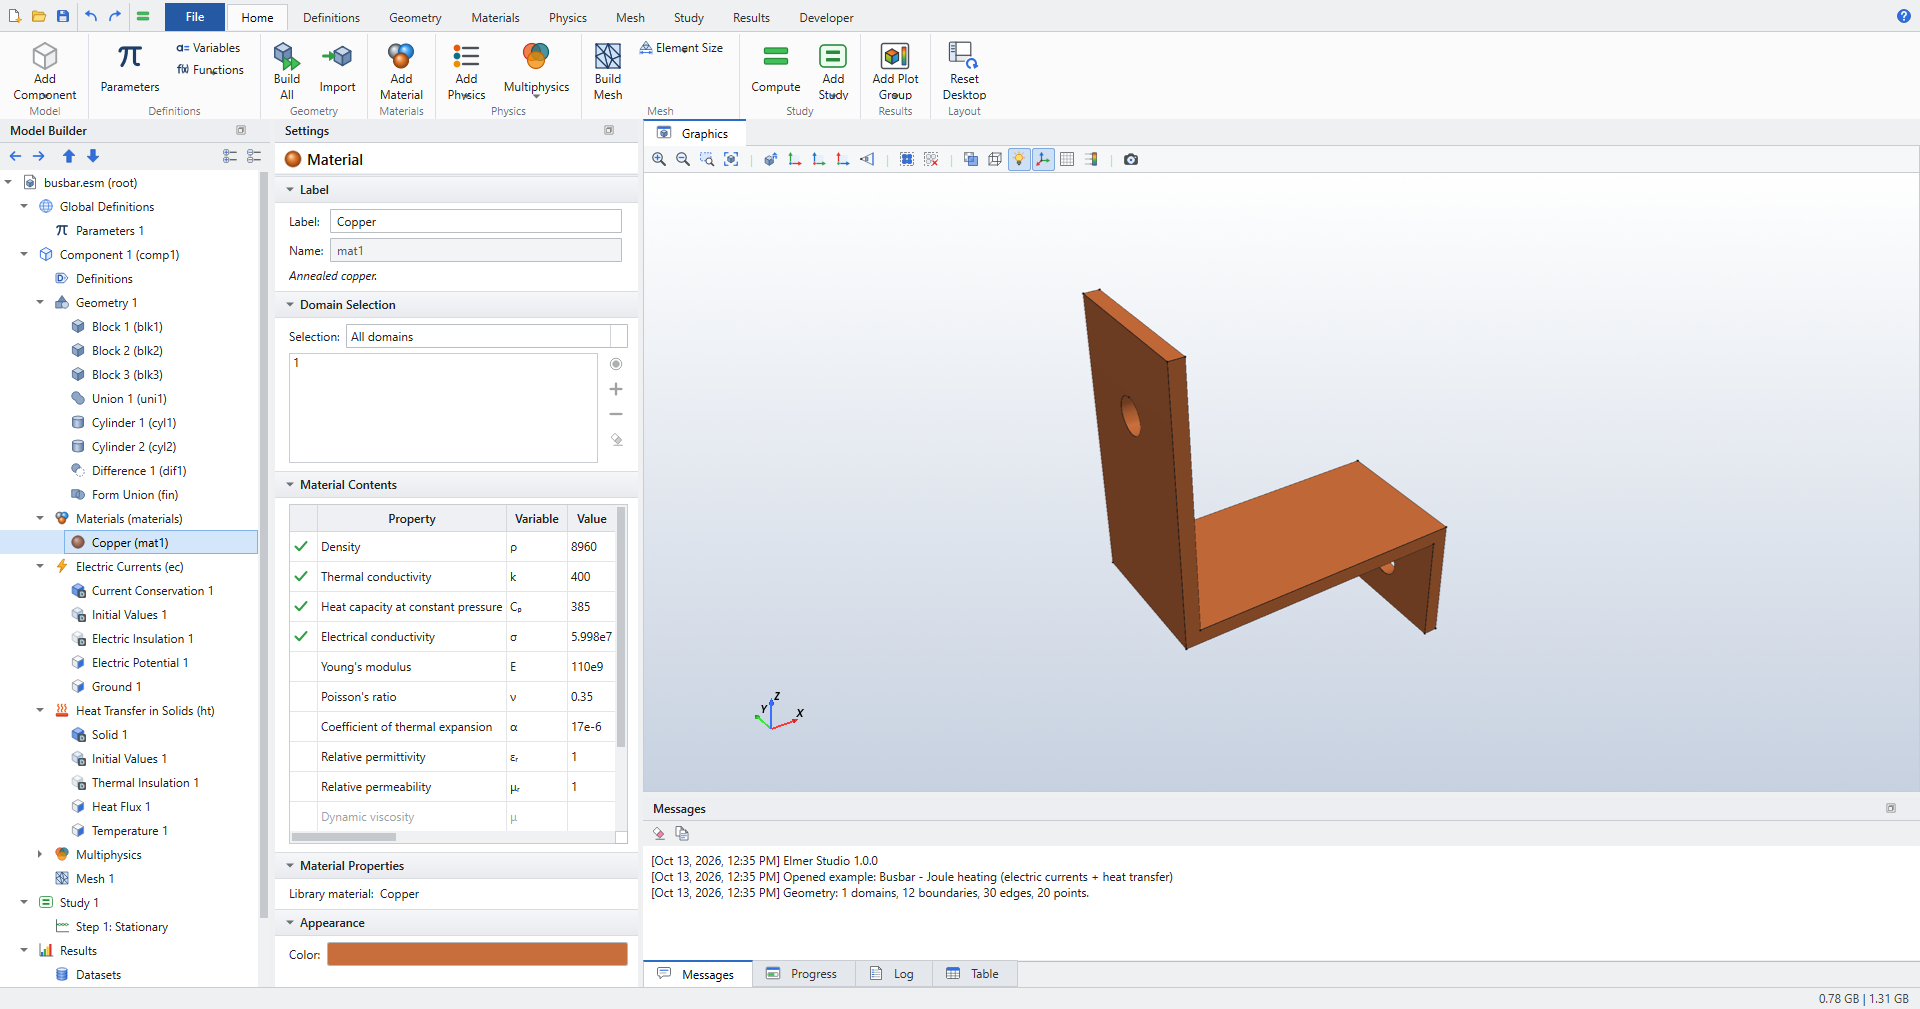Image resolution: width=1920 pixels, height=1009 pixels.
Task: Move the node up with the up arrow
Action: coord(69,156)
